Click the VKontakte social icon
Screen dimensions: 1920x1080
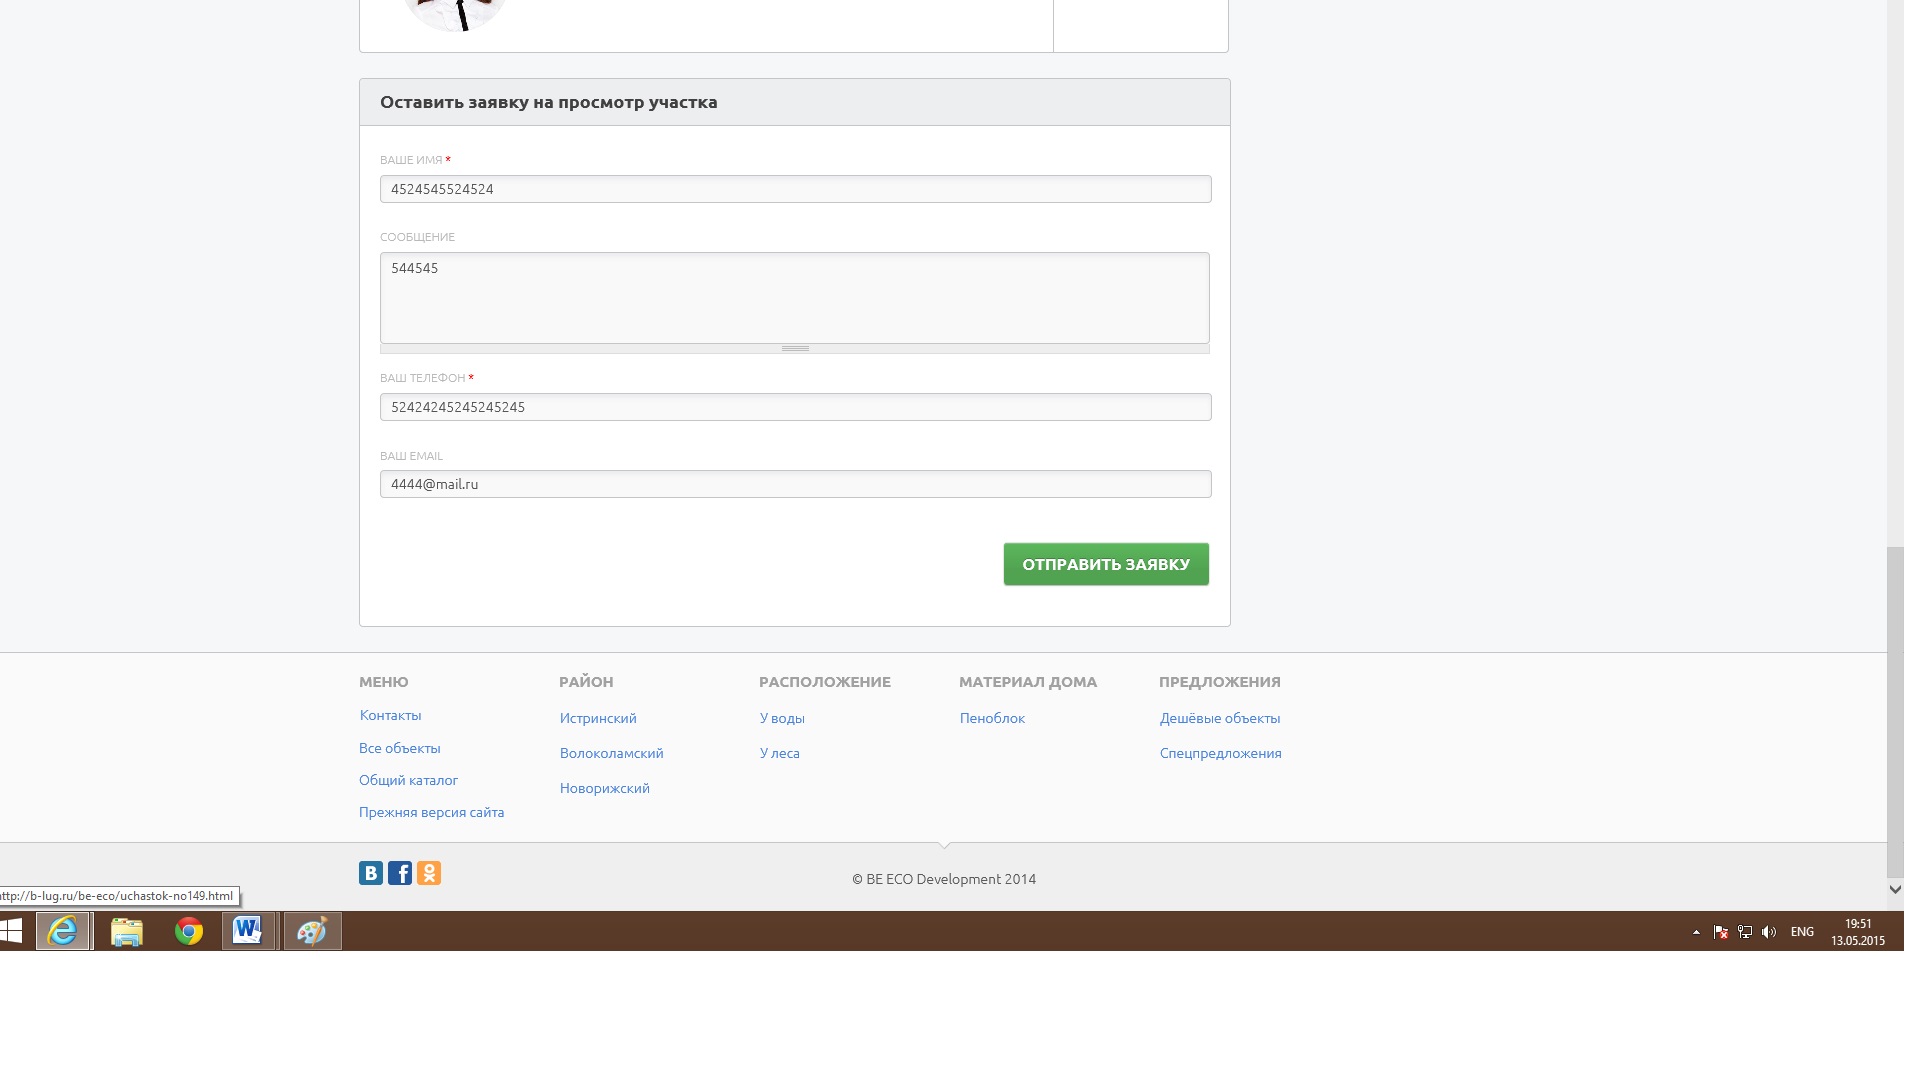(x=370, y=873)
